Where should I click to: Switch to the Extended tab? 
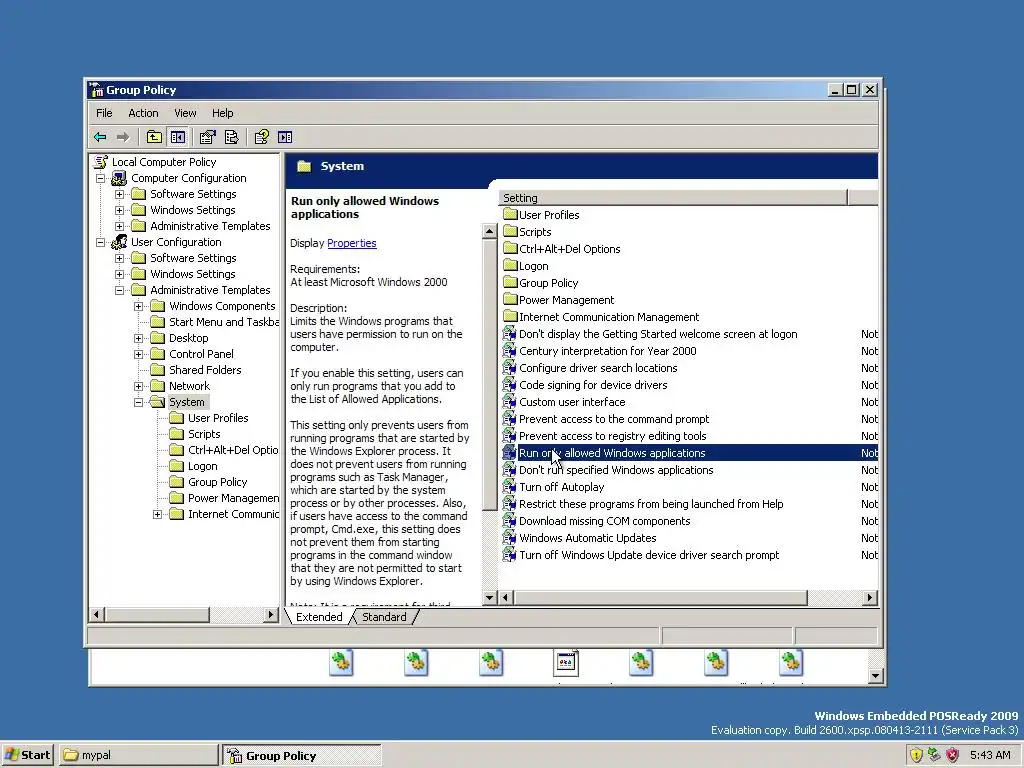click(x=319, y=616)
